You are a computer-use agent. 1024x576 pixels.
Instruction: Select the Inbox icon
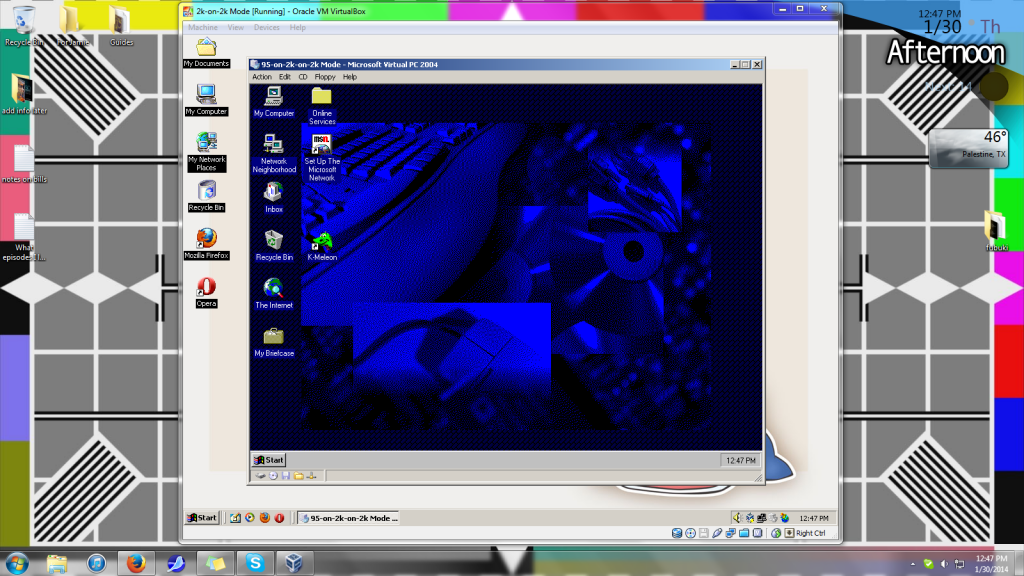(274, 198)
